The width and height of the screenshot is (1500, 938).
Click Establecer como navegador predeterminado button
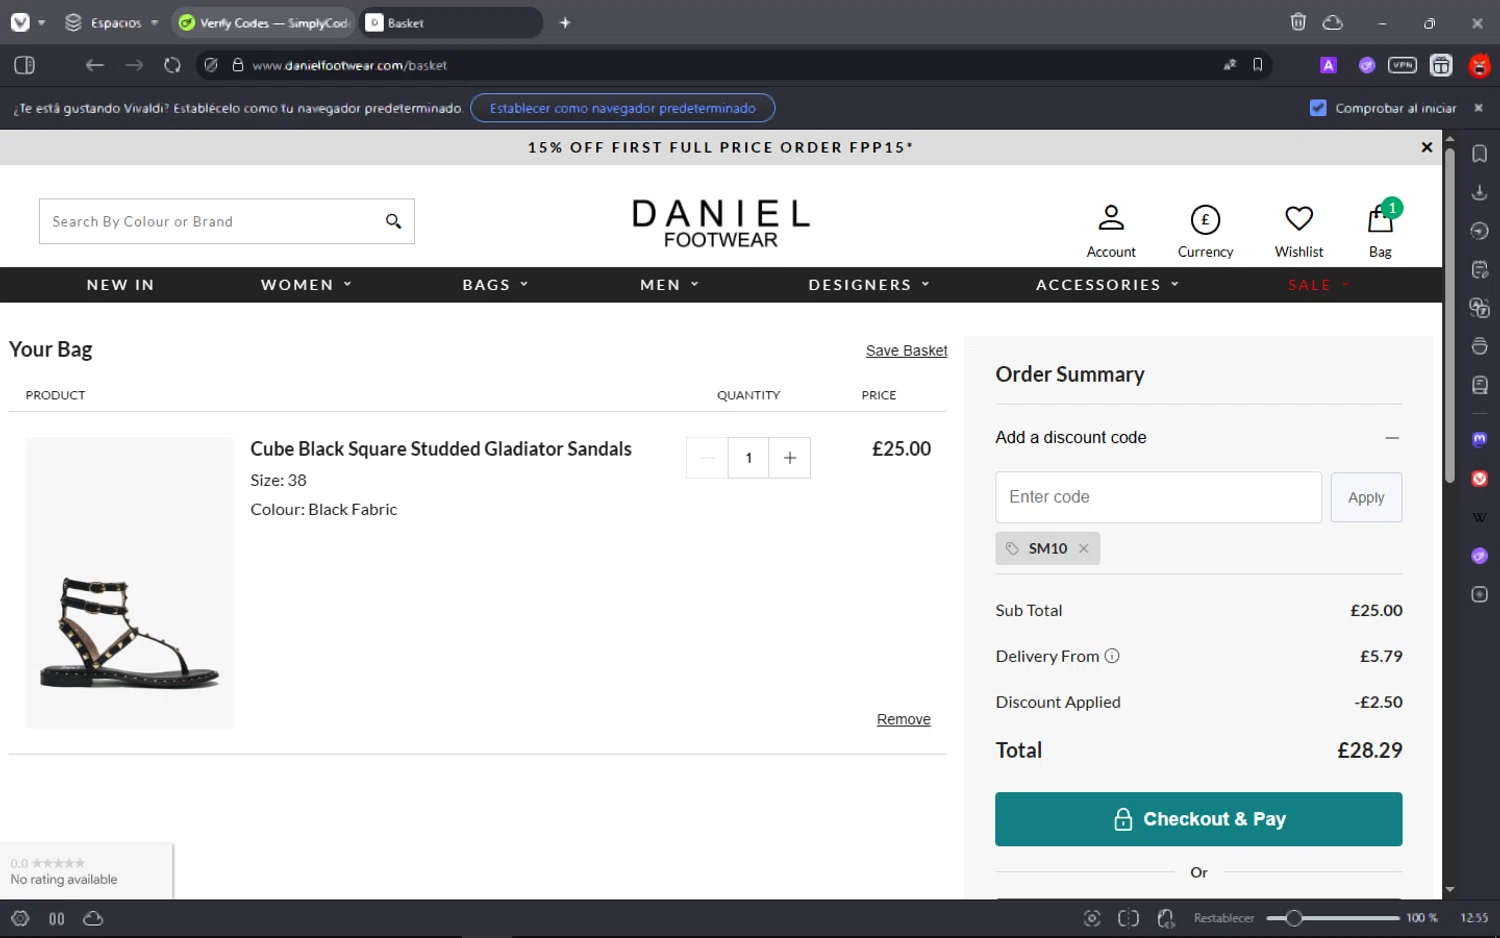click(x=622, y=108)
